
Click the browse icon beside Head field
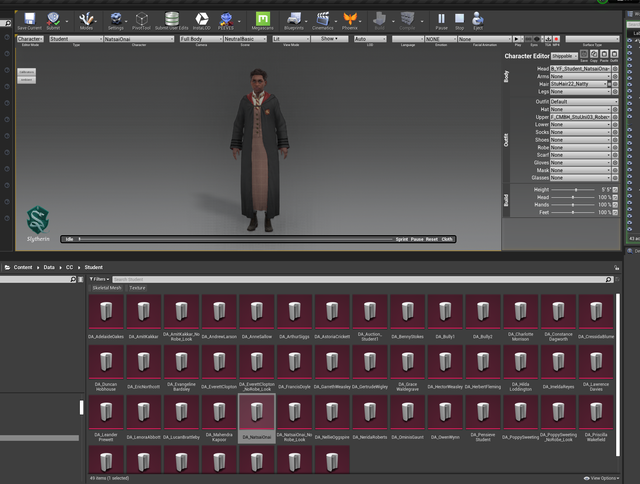pyautogui.click(x=615, y=69)
